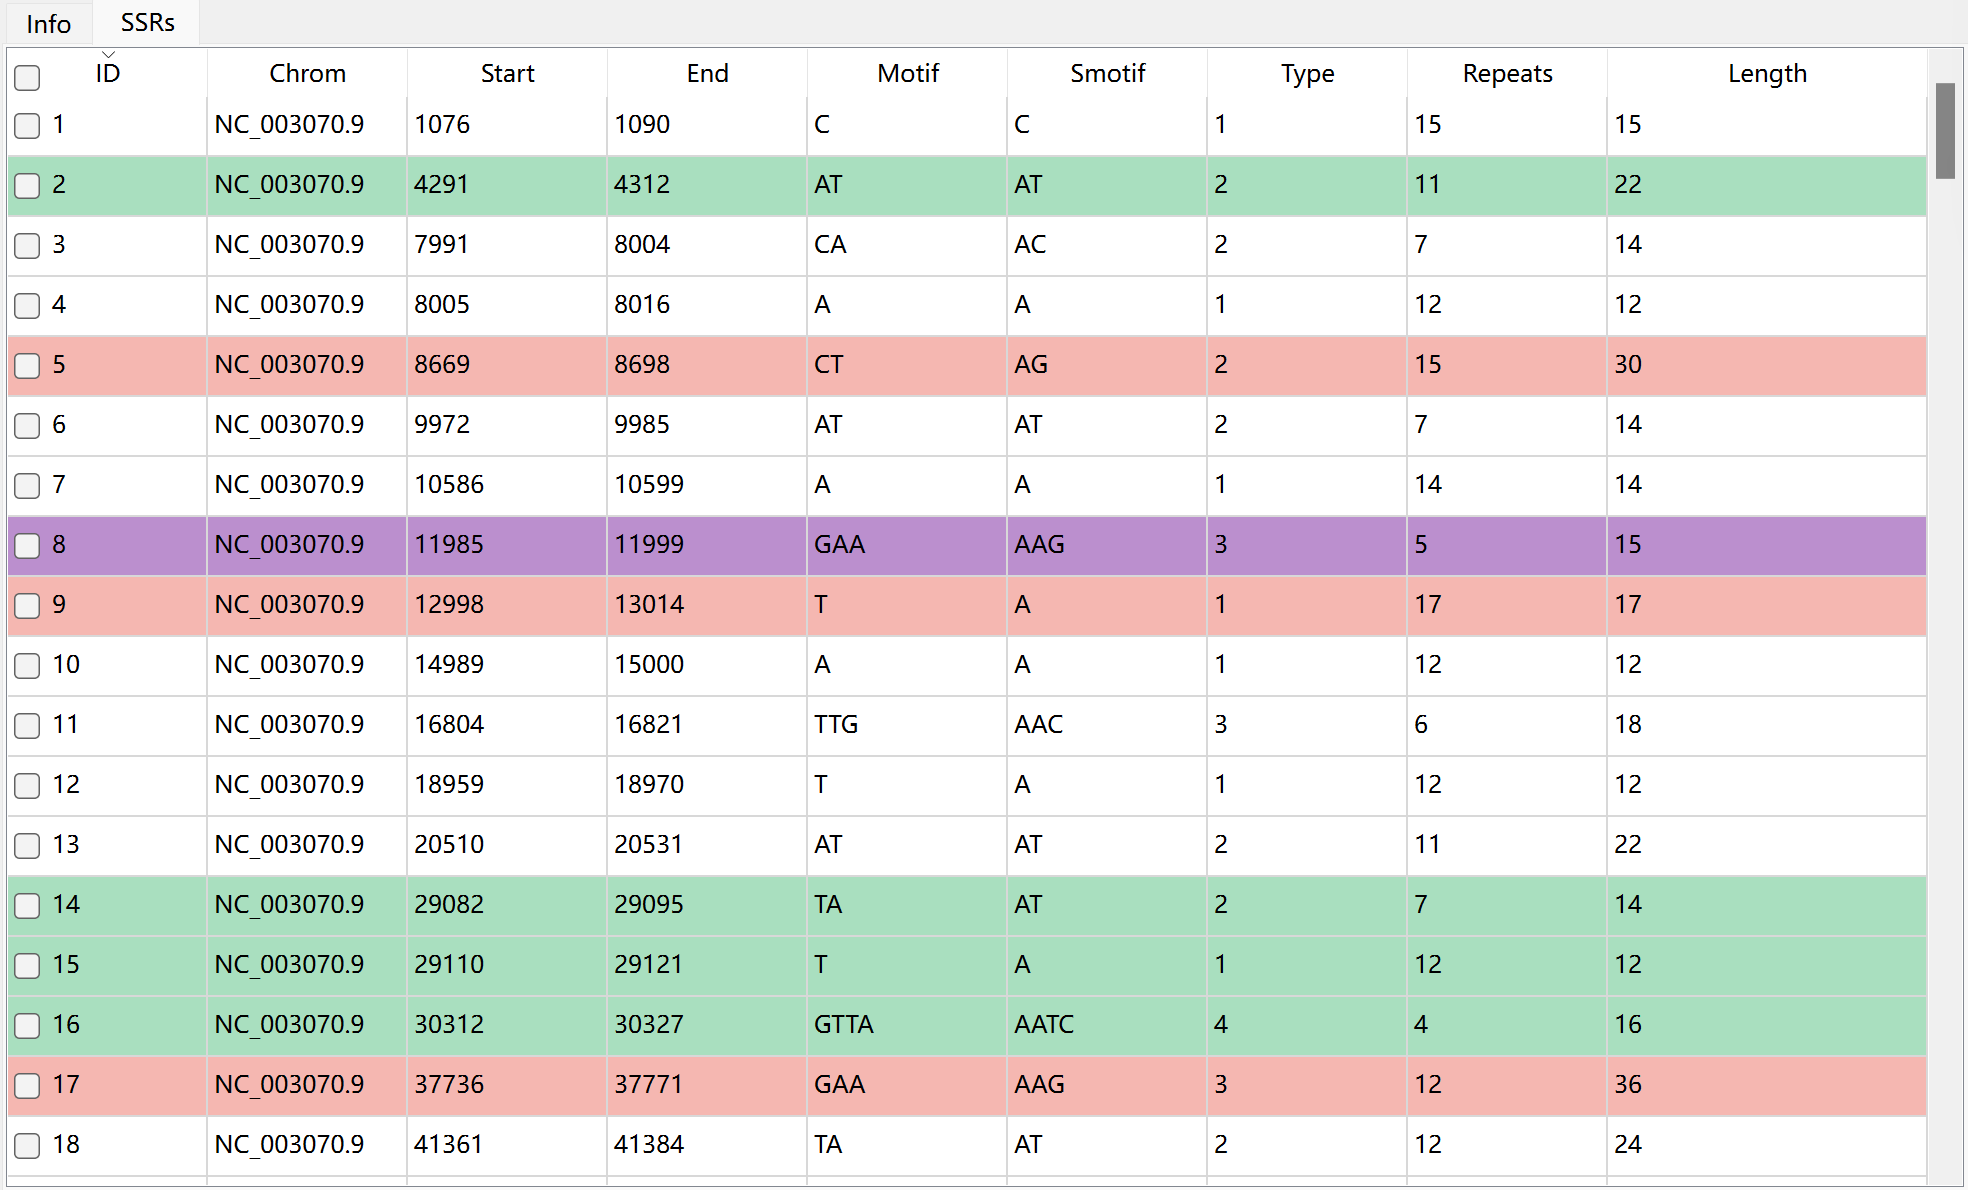
Task: Select the GTTA motif cell in row 16
Action: (x=907, y=1025)
